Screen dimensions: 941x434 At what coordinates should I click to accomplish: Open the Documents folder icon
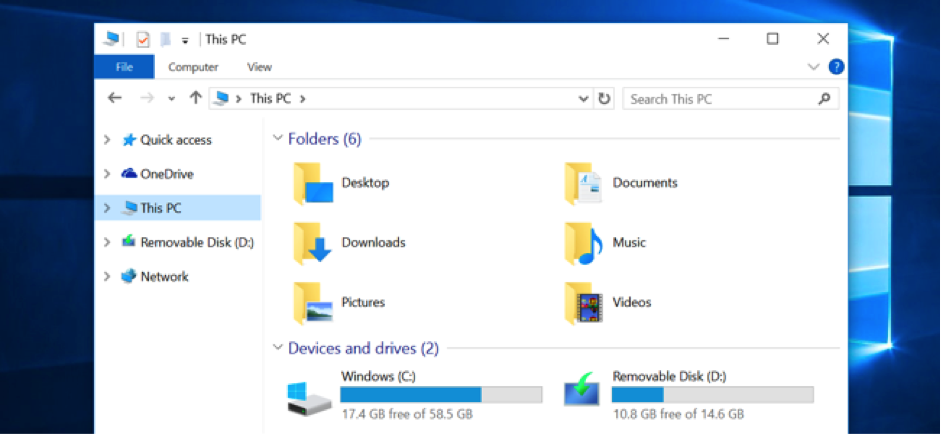[x=583, y=184]
